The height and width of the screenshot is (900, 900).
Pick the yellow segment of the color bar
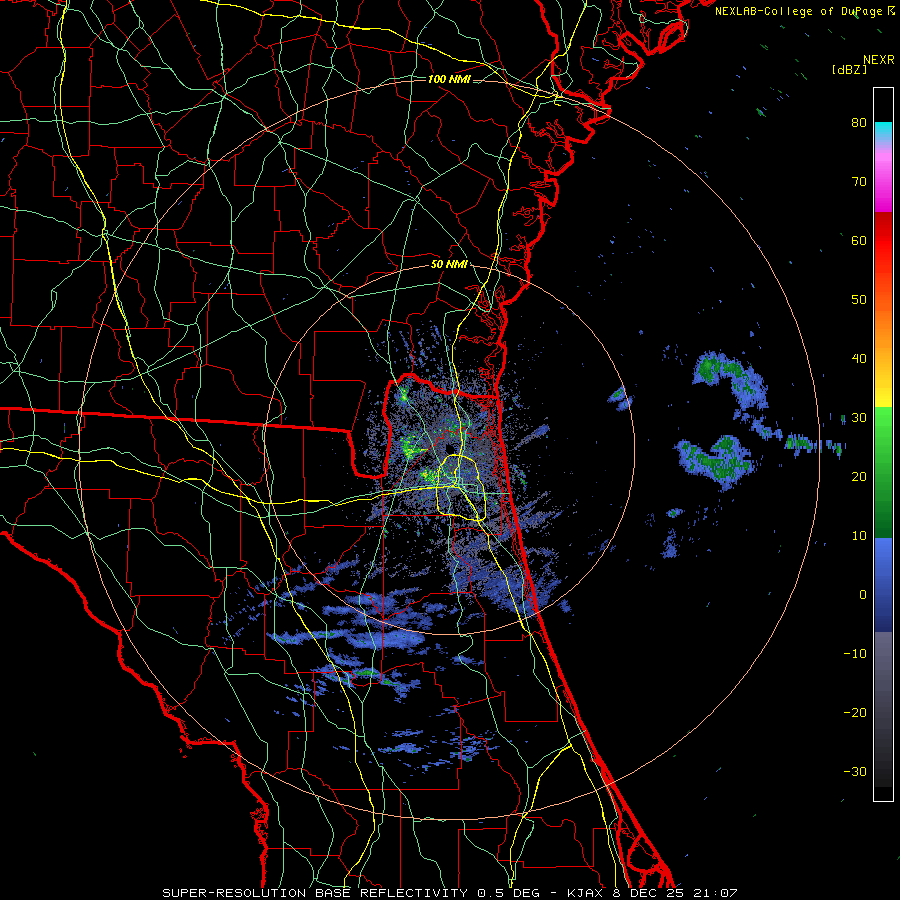coord(883,390)
